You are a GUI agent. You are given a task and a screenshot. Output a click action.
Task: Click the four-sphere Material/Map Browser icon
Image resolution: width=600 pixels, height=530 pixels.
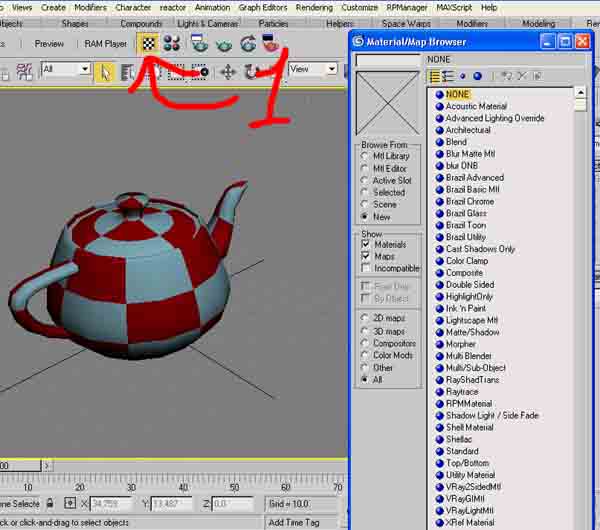click(x=171, y=43)
